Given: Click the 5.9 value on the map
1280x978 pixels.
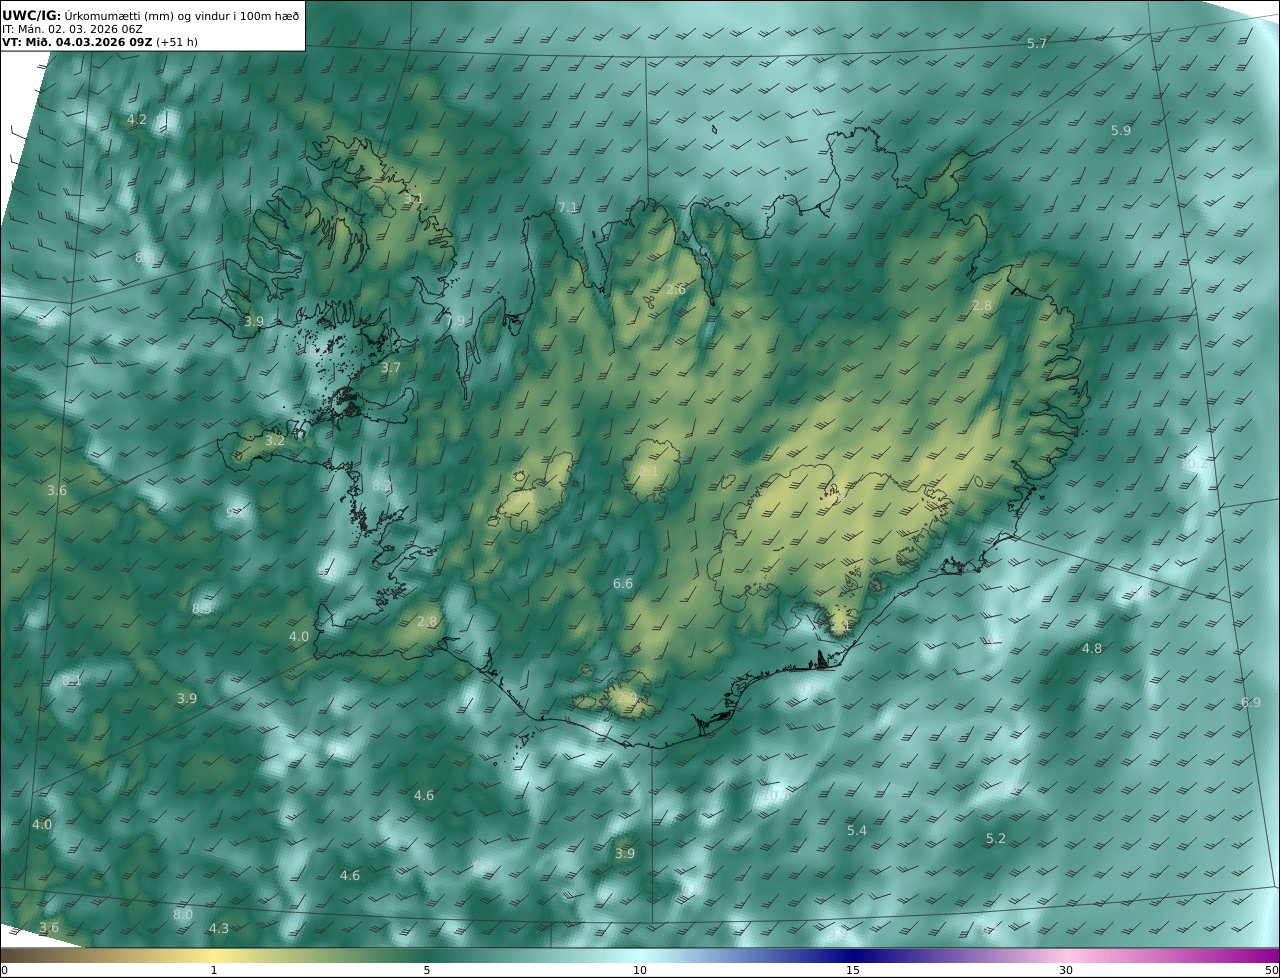Looking at the screenshot, I should click(x=1121, y=131).
